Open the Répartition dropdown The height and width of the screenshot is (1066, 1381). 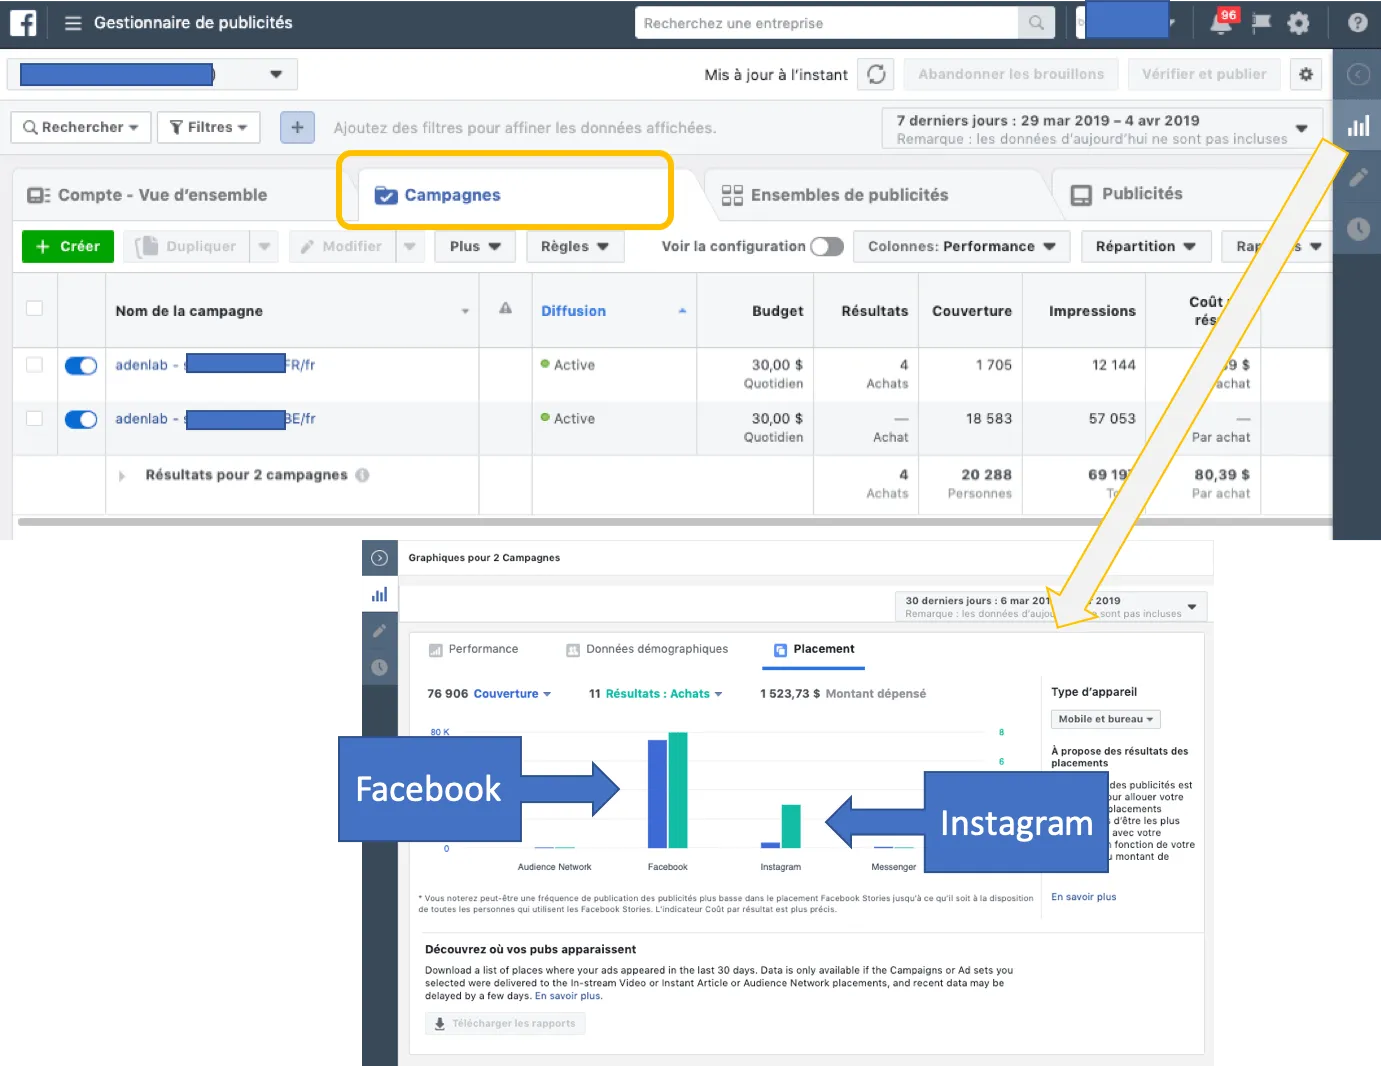tap(1146, 246)
